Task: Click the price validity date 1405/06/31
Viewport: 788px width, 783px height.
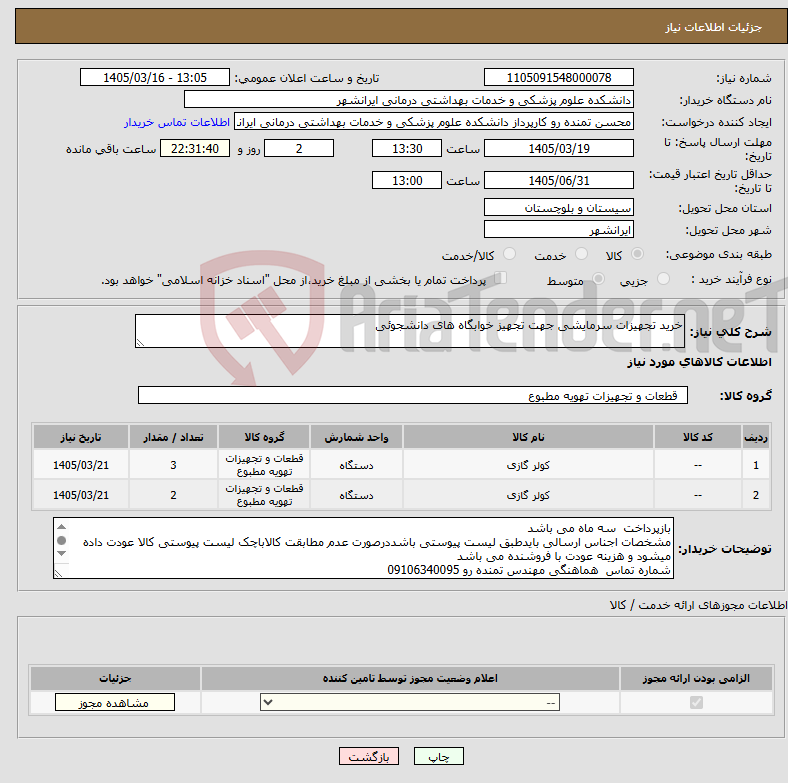Action: (559, 180)
